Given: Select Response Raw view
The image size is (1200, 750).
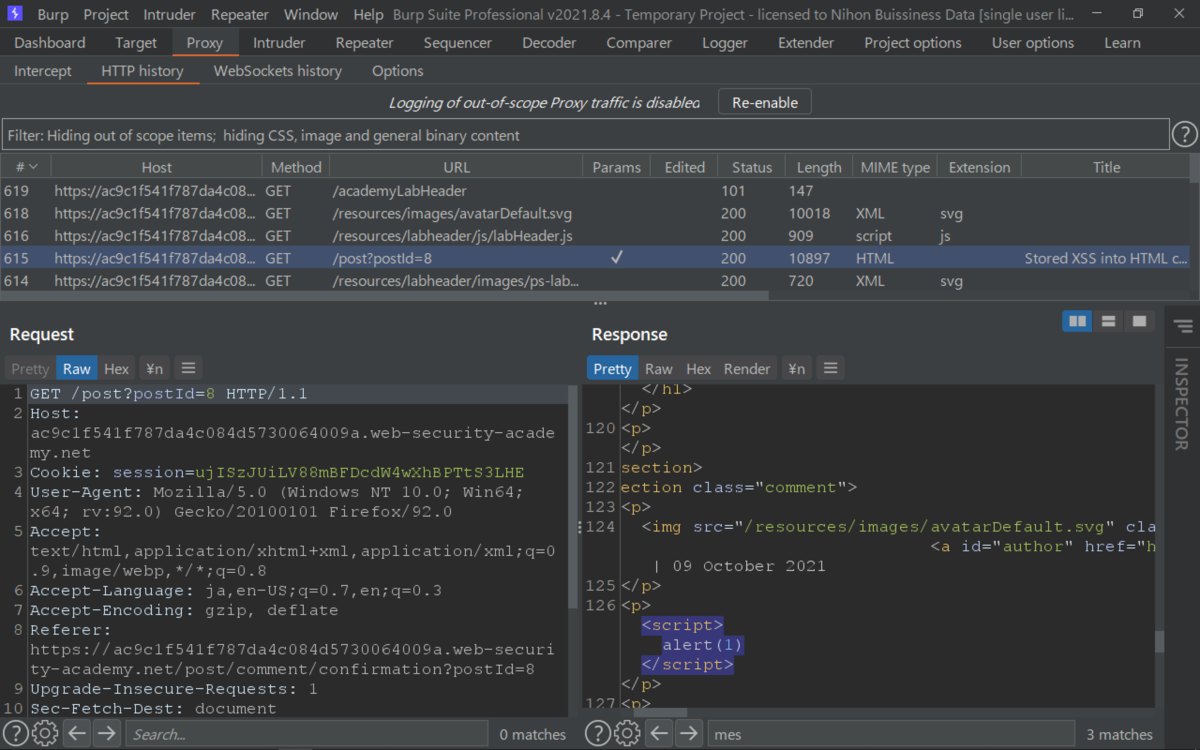Looking at the screenshot, I should [x=659, y=368].
